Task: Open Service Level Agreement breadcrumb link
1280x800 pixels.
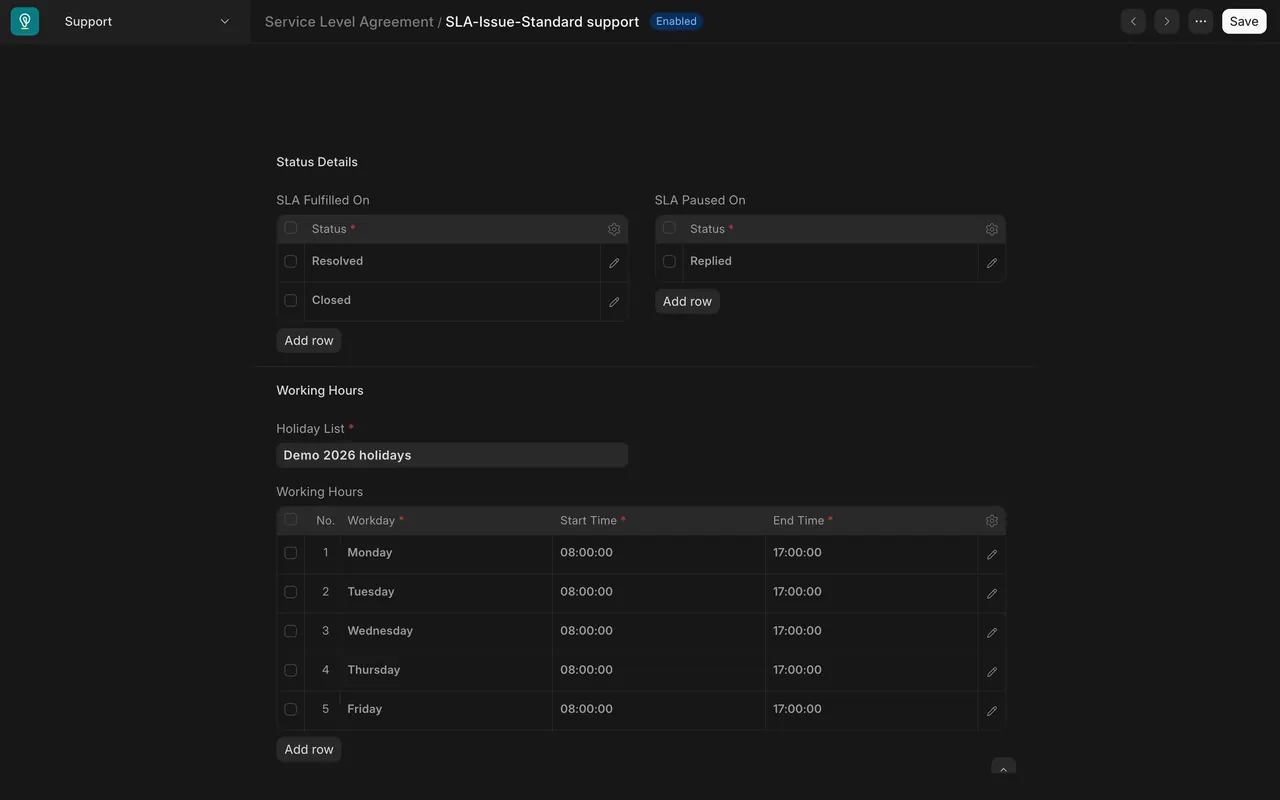Action: coord(349,21)
